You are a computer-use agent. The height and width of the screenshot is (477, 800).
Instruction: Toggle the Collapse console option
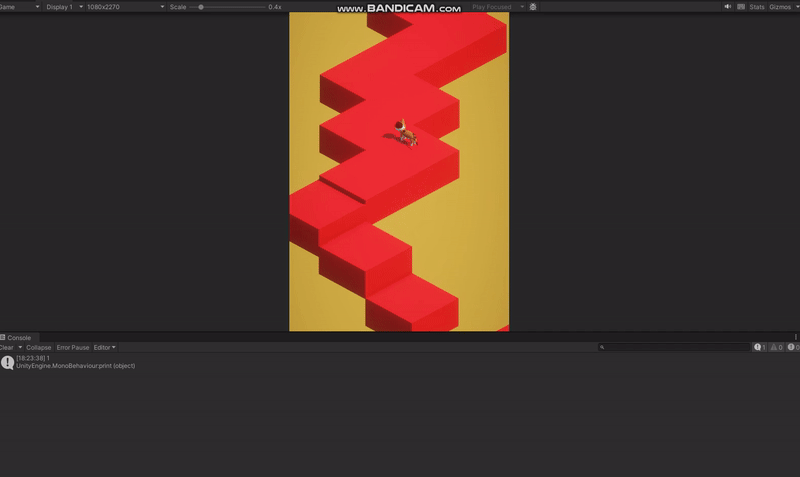(x=39, y=347)
